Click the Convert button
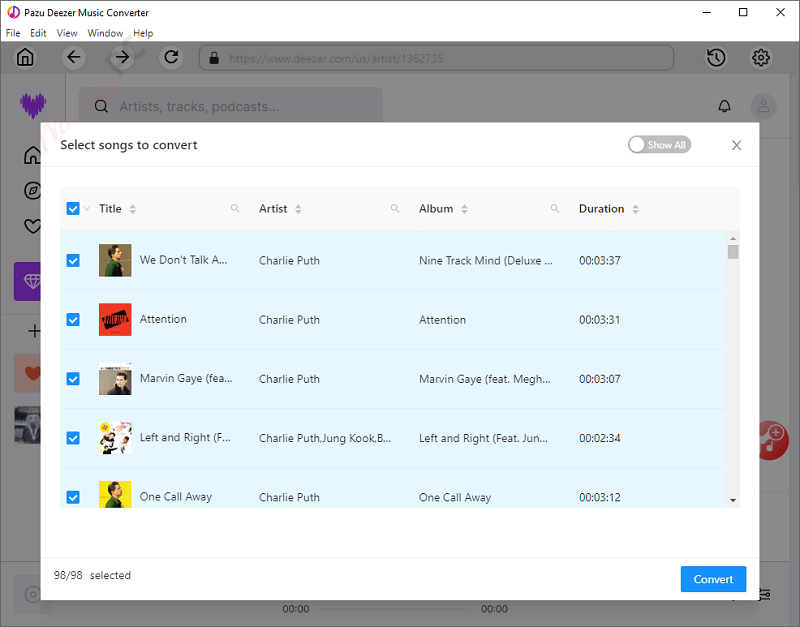Image resolution: width=800 pixels, height=627 pixels. 713,579
